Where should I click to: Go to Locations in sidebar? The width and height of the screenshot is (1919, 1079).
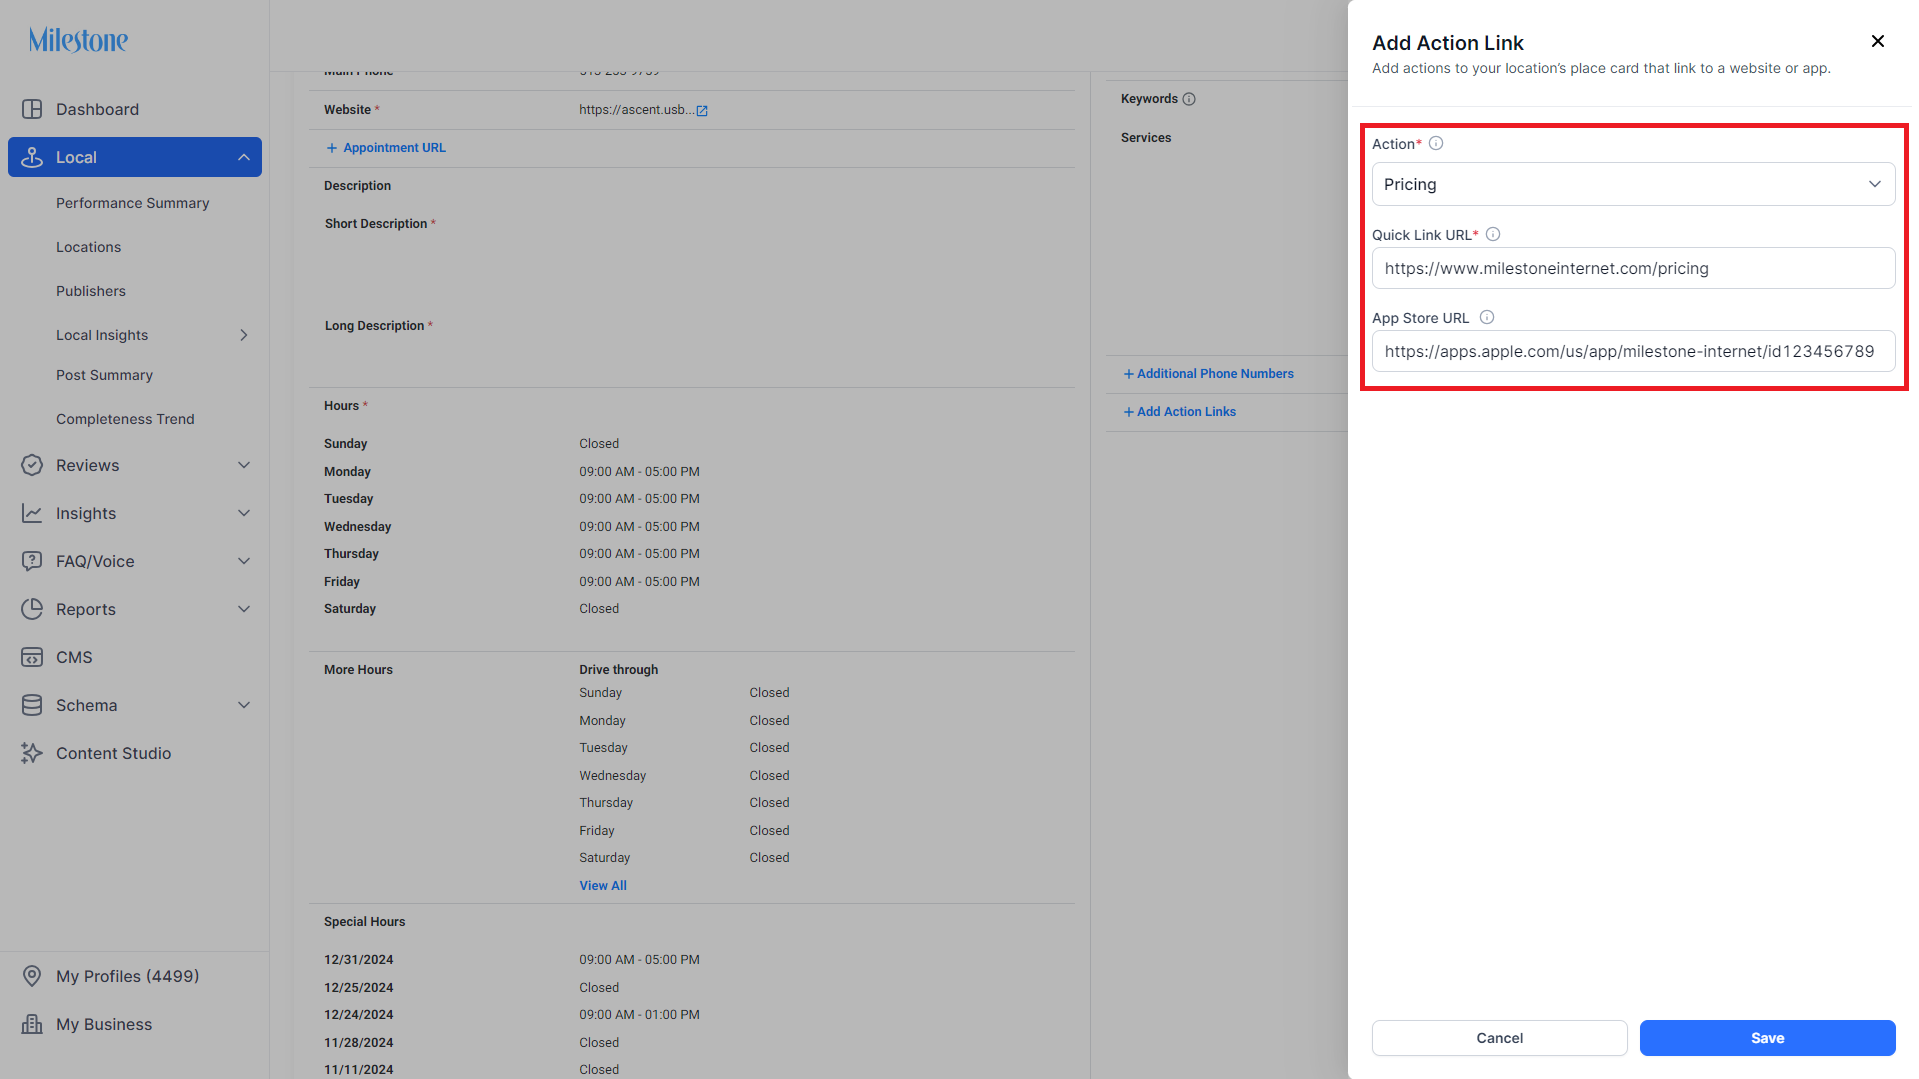[x=88, y=247]
